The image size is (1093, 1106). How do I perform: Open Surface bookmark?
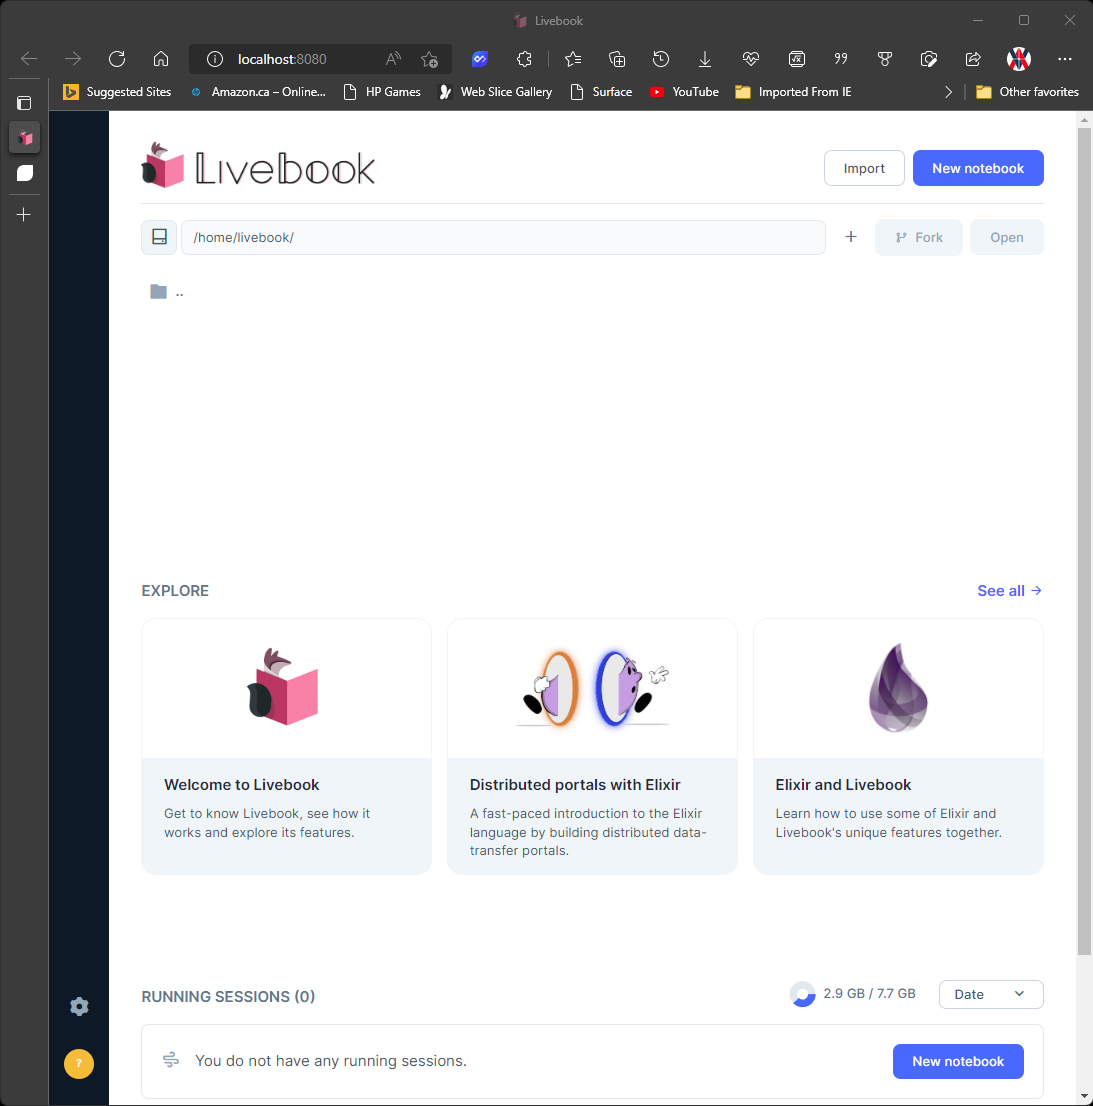601,92
